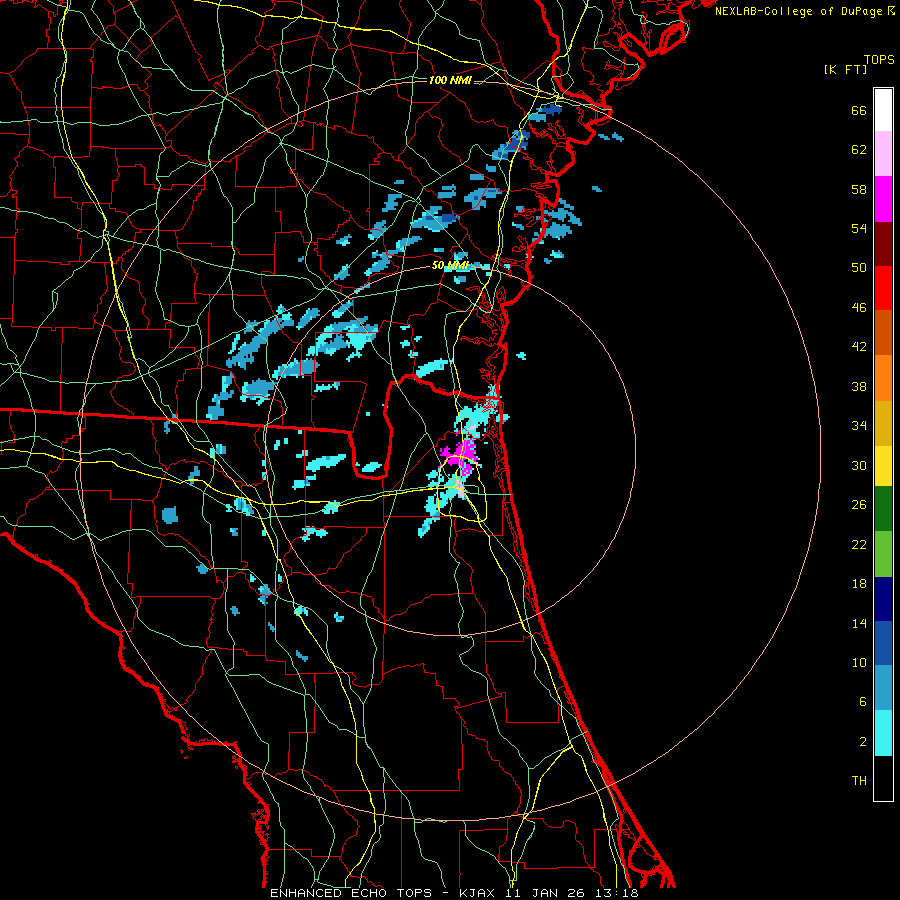Click the TOPS legend title

(x=879, y=60)
